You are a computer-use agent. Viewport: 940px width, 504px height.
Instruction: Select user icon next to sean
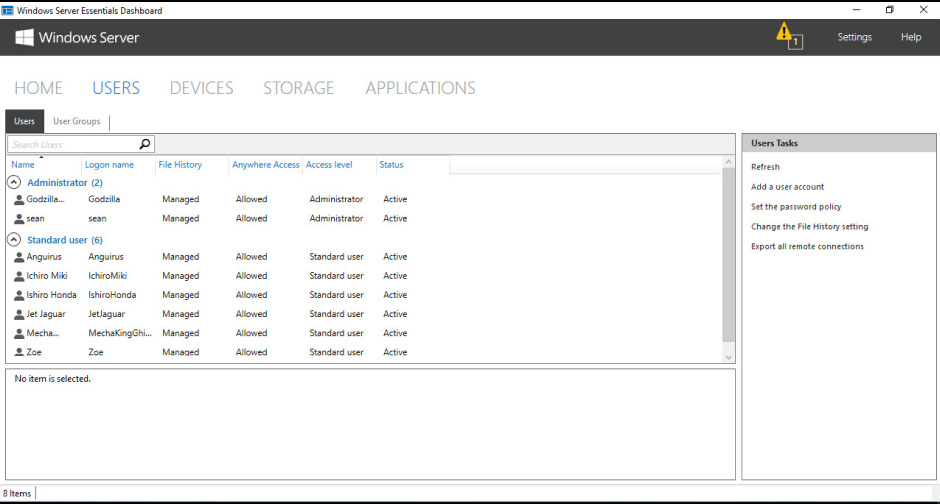click(19, 219)
